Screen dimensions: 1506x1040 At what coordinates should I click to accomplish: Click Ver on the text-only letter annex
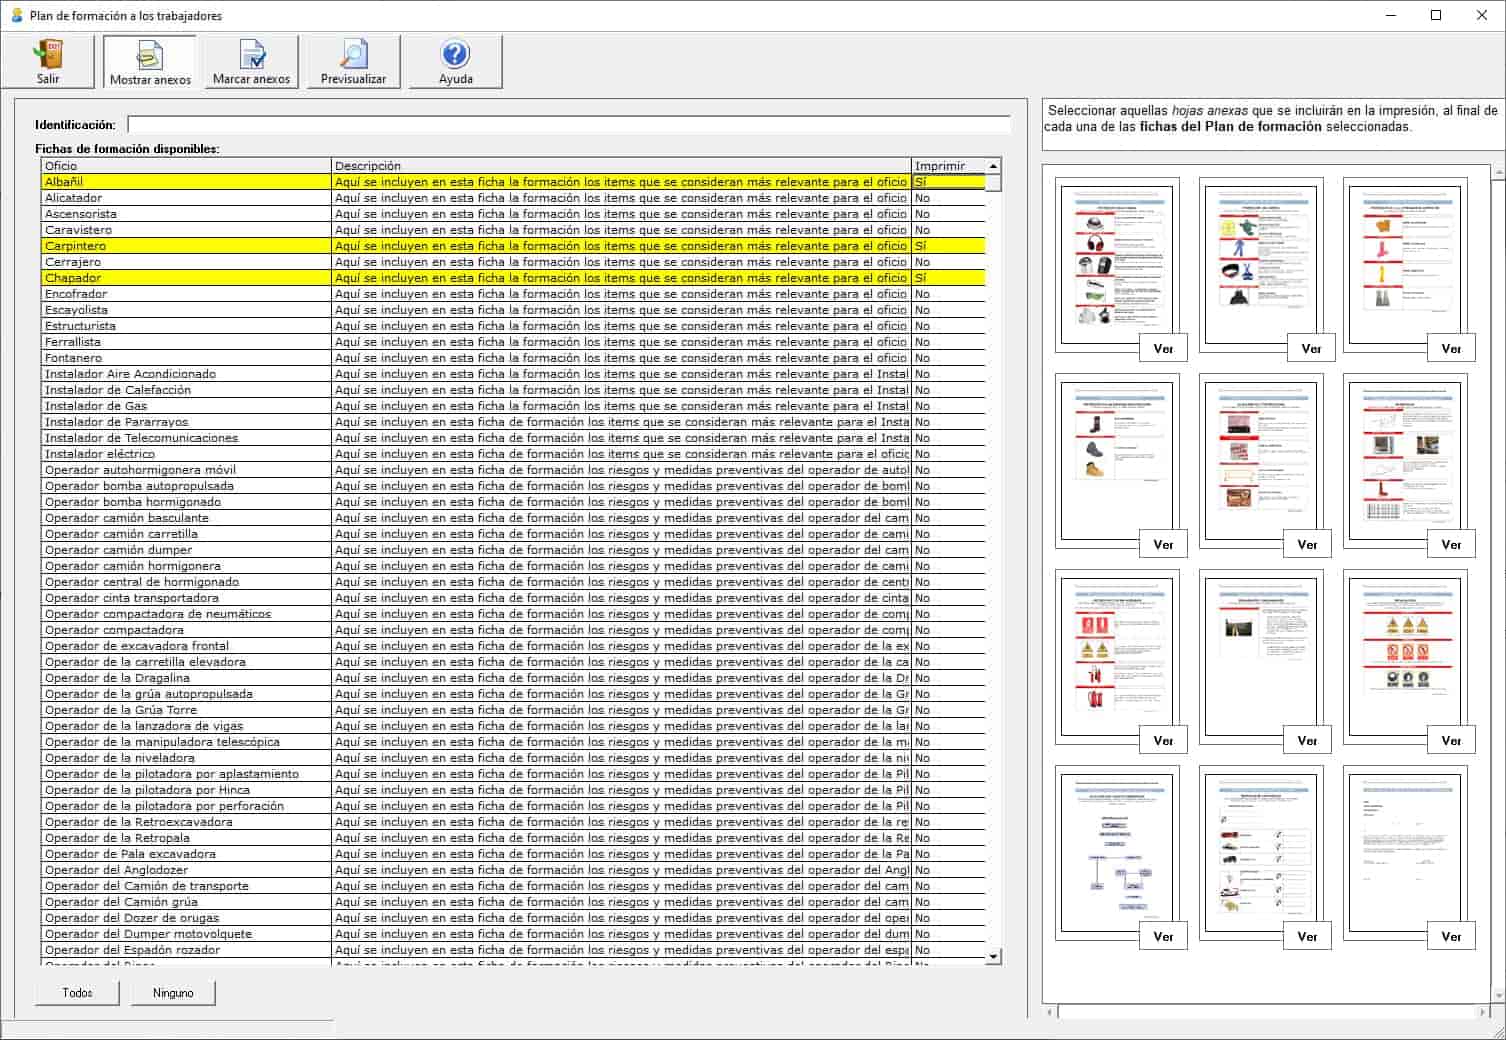click(x=1451, y=936)
